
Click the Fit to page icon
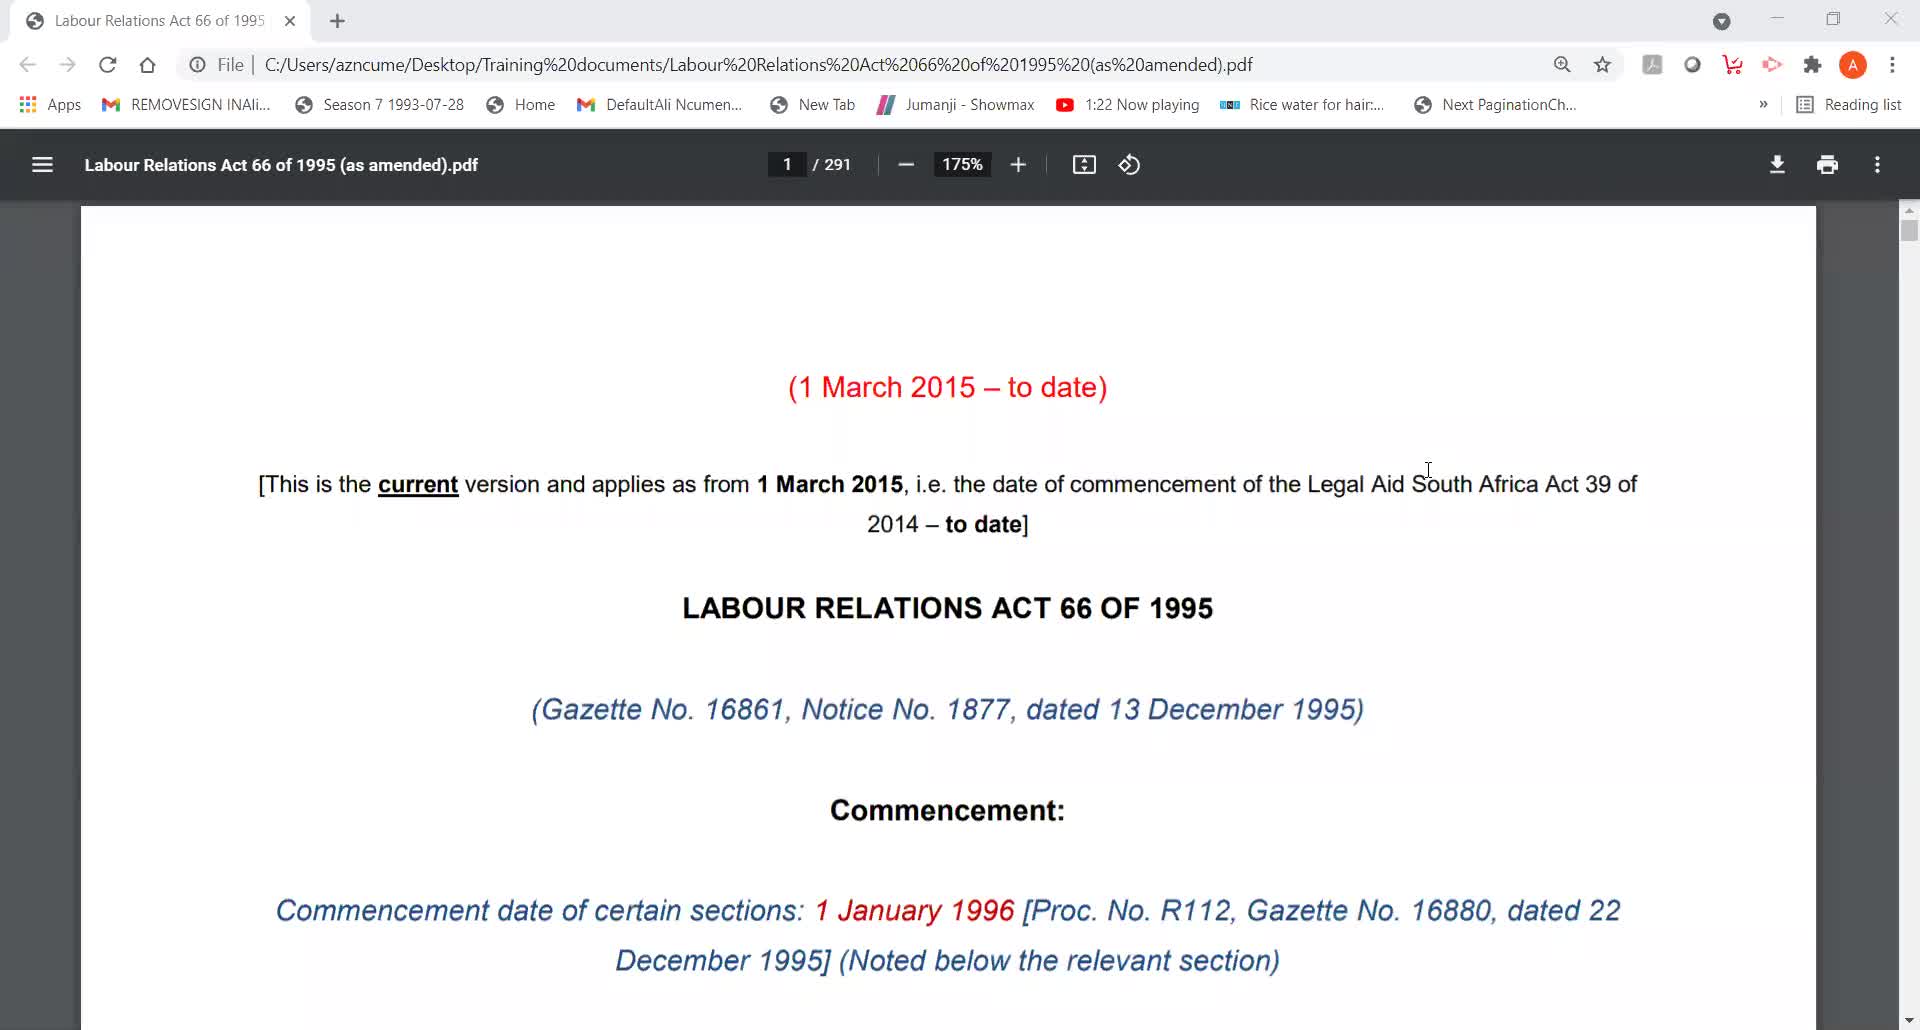[x=1084, y=165]
